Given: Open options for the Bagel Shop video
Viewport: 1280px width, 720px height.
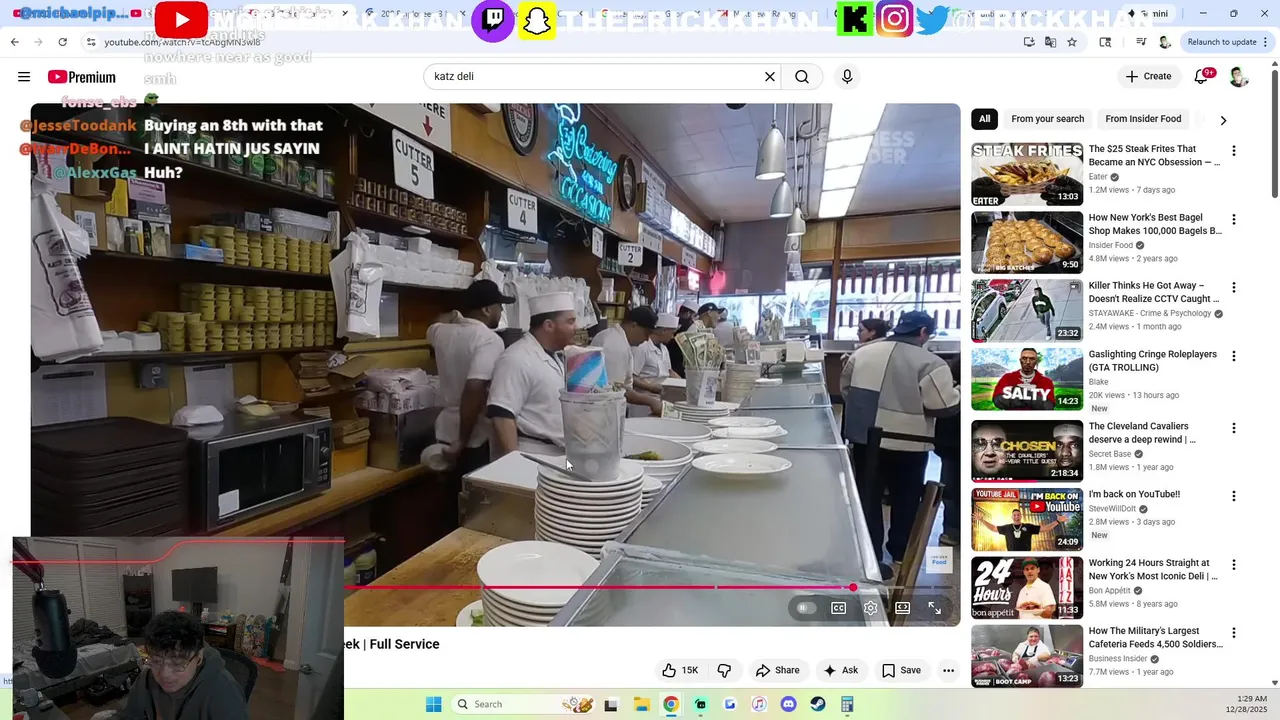Looking at the screenshot, I should (1233, 219).
